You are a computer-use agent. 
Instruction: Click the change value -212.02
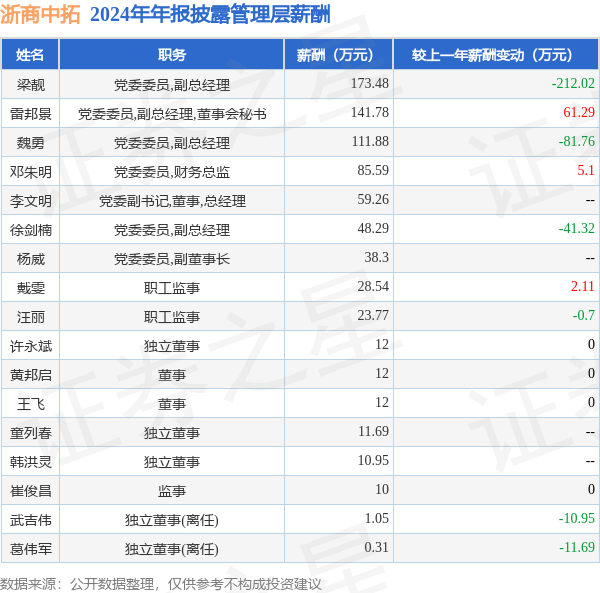pyautogui.click(x=573, y=83)
